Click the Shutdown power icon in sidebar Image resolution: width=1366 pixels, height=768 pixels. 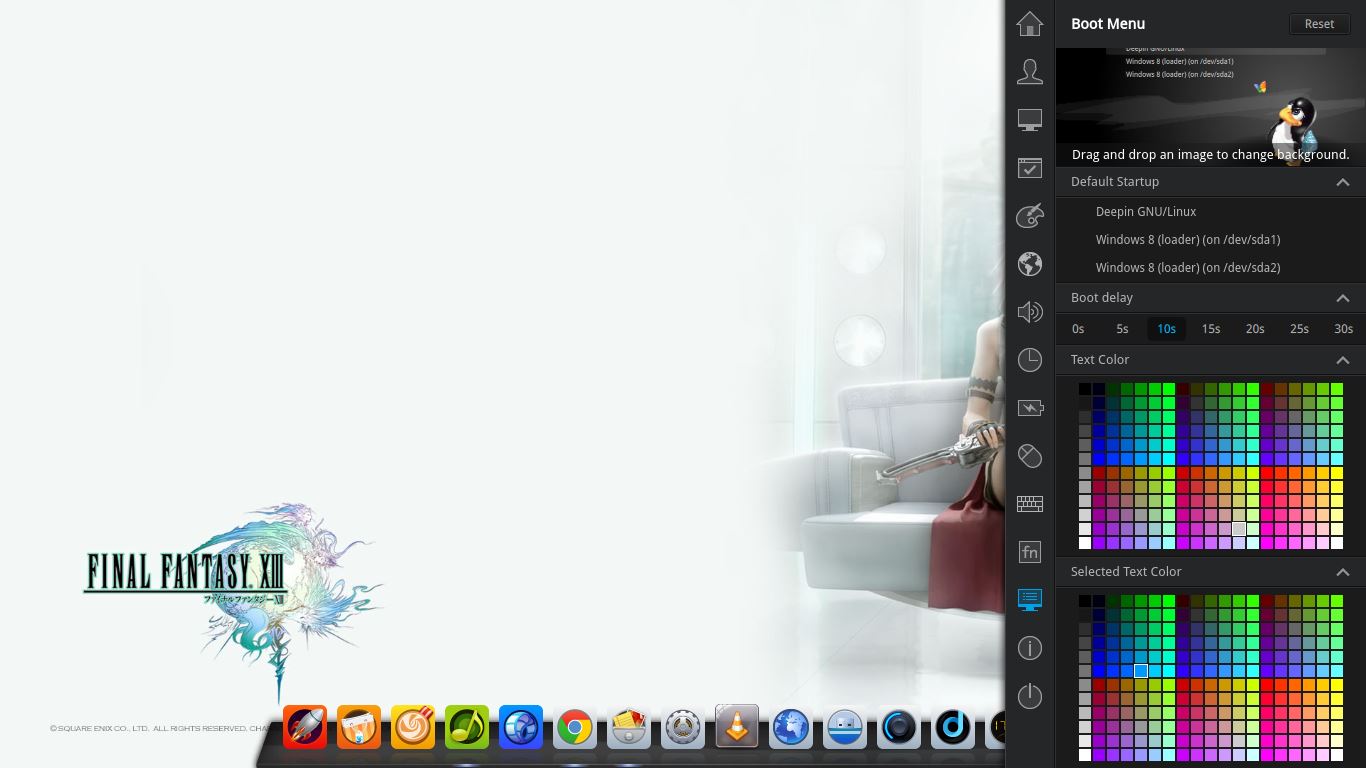pyautogui.click(x=1030, y=696)
